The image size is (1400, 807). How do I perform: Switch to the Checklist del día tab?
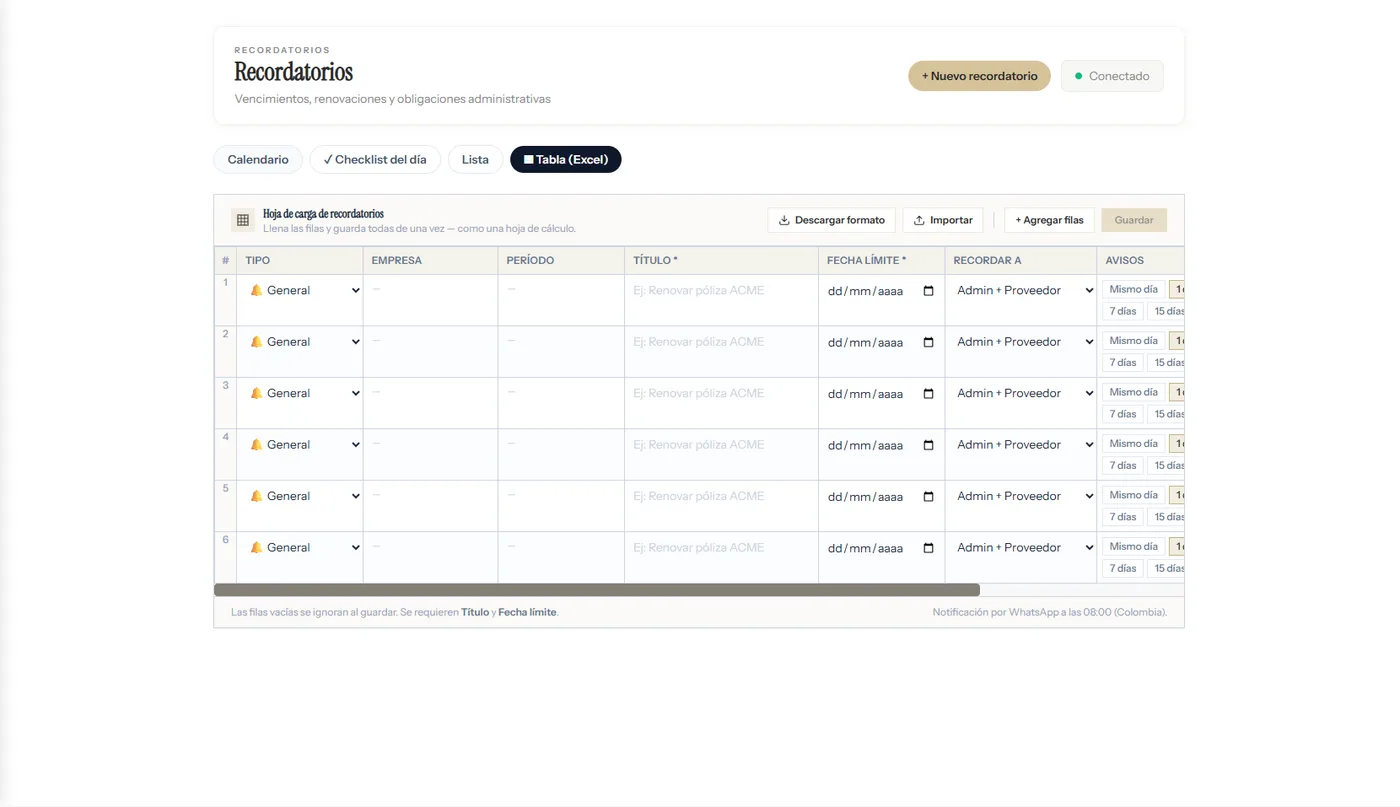[375, 160]
